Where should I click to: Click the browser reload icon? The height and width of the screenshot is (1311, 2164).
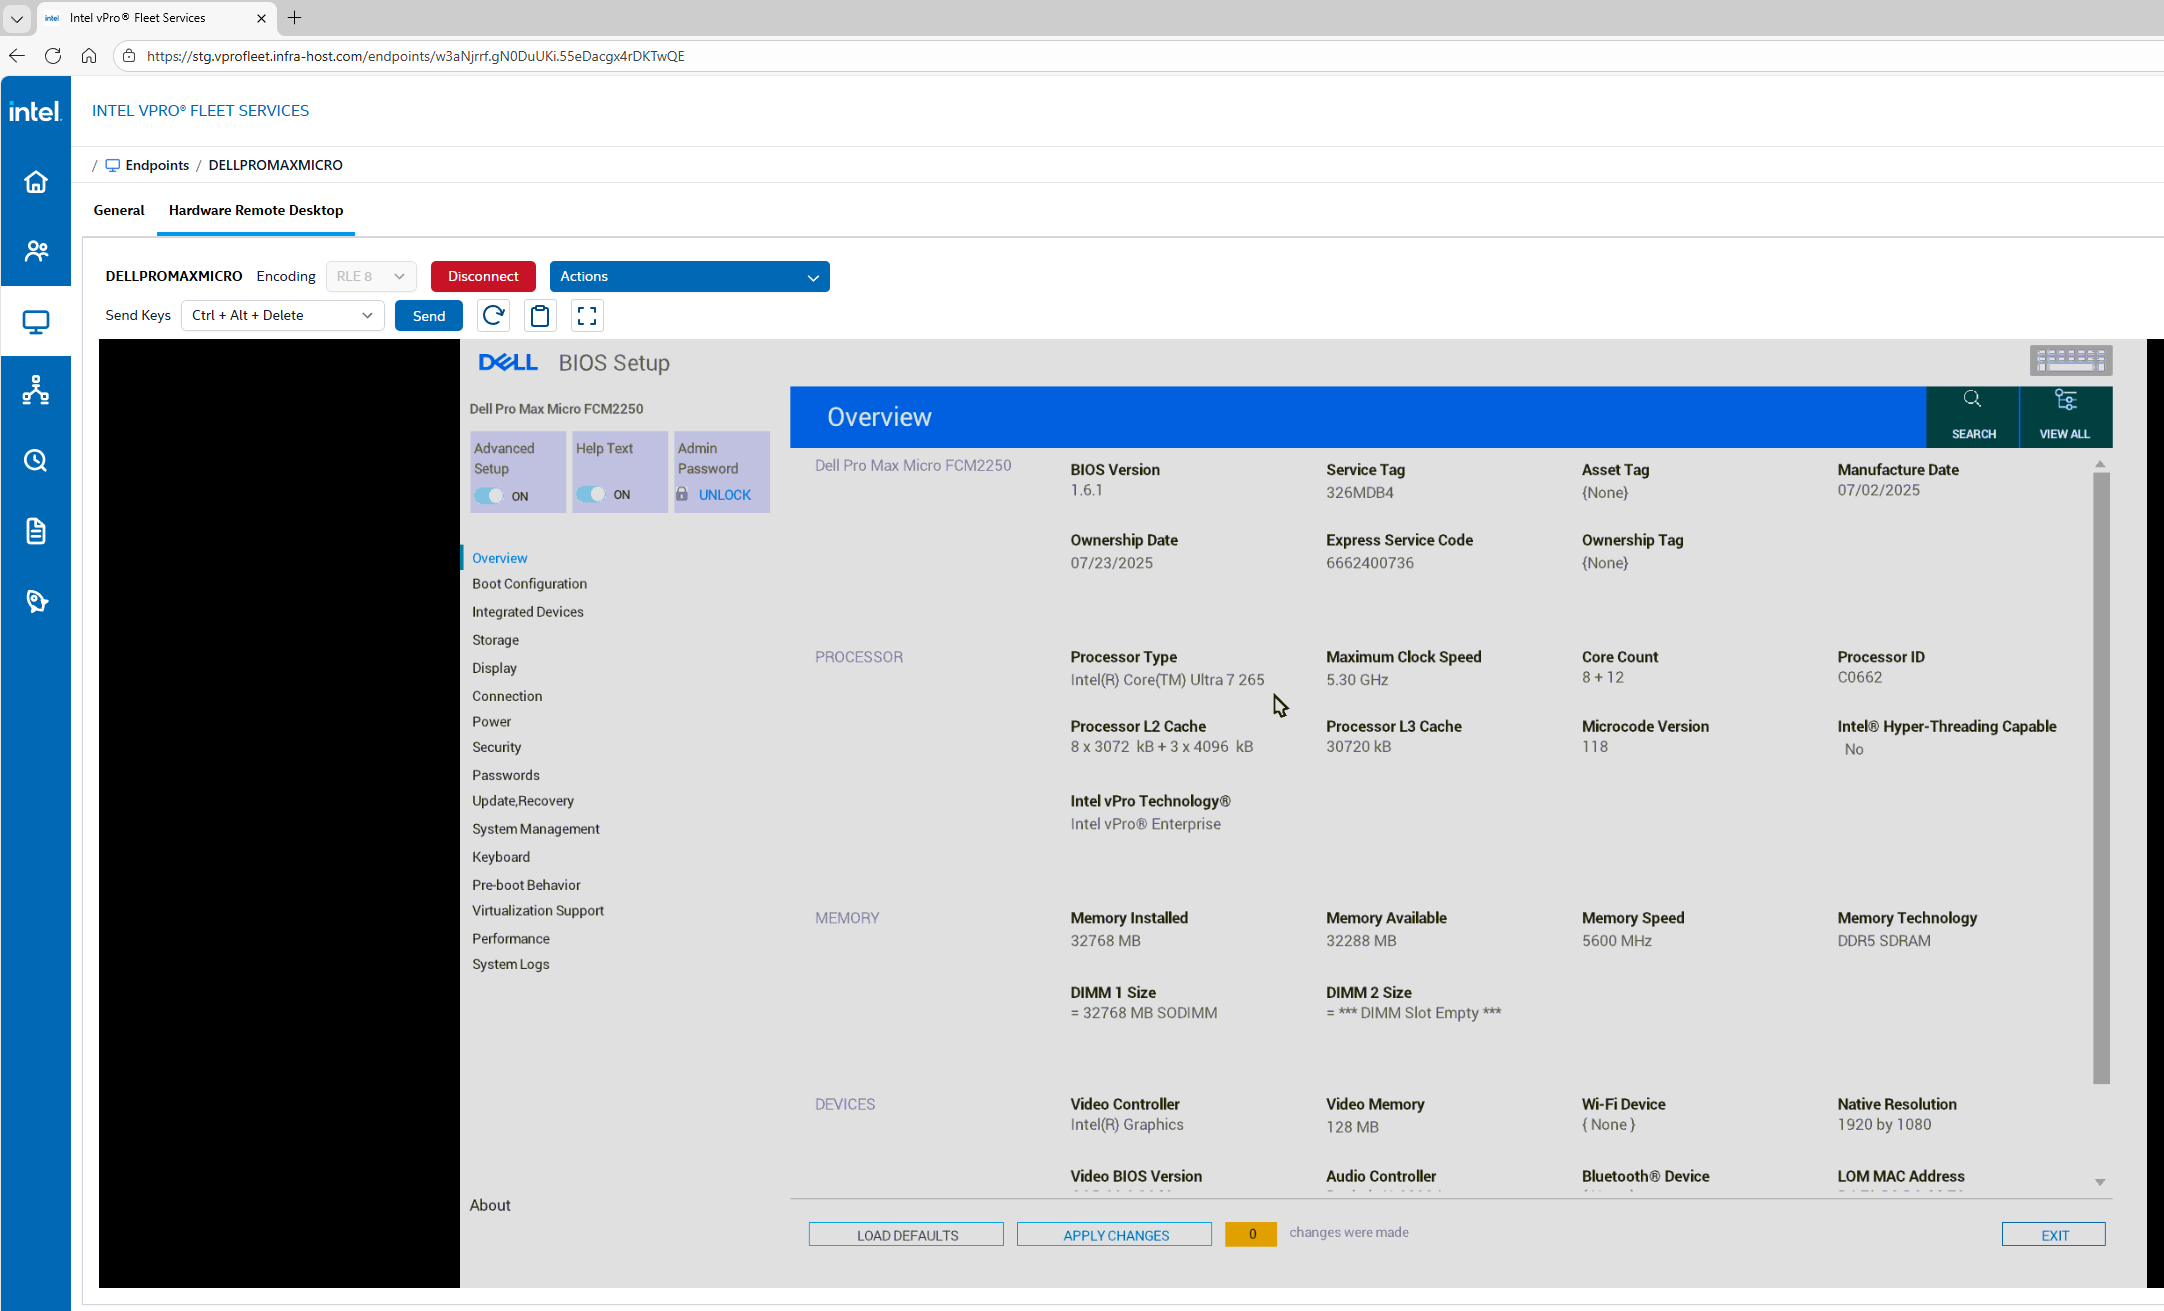tap(53, 56)
